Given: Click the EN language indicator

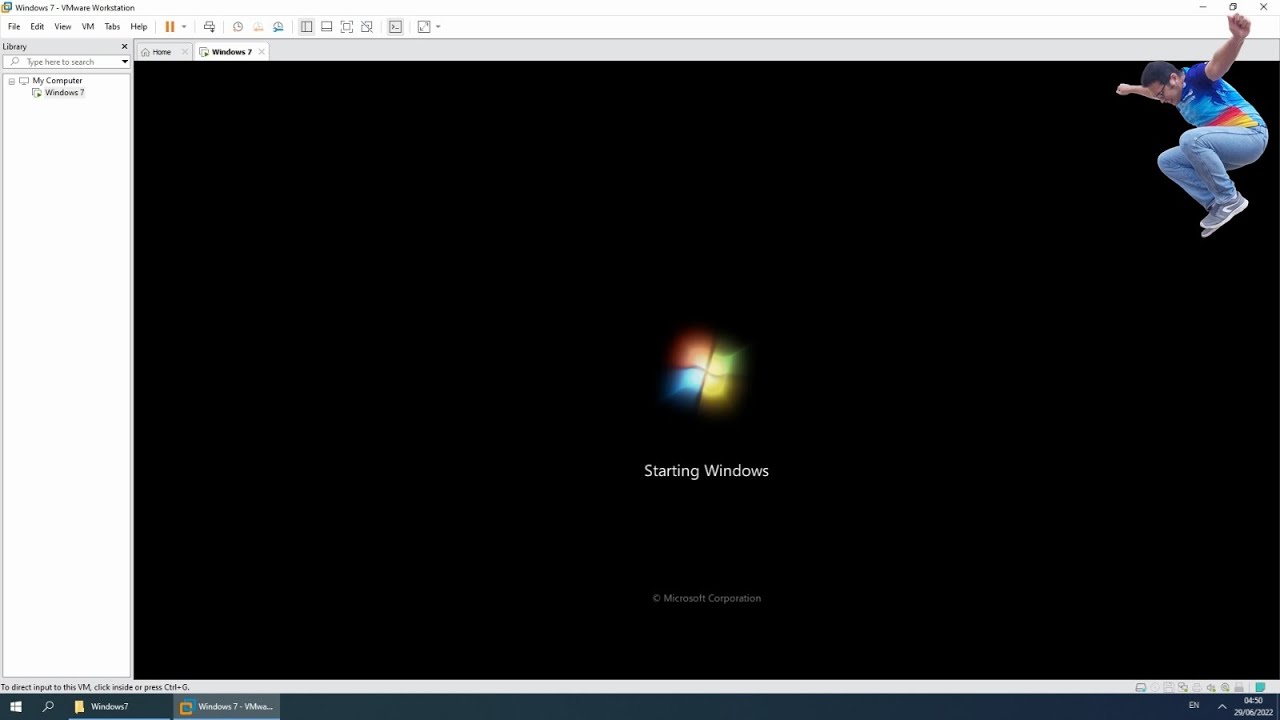Looking at the screenshot, I should pyautogui.click(x=1193, y=706).
